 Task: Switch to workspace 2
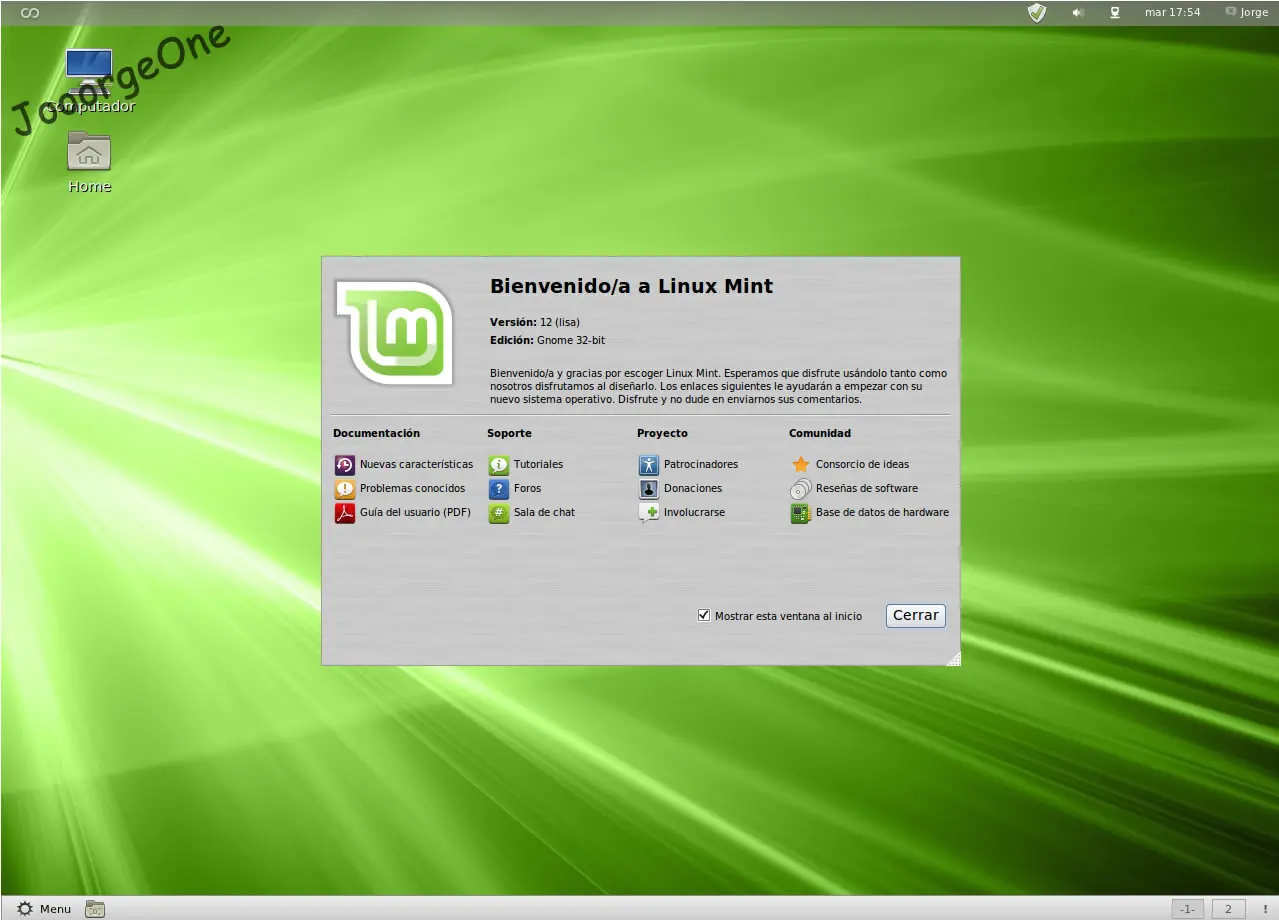pos(1229,909)
